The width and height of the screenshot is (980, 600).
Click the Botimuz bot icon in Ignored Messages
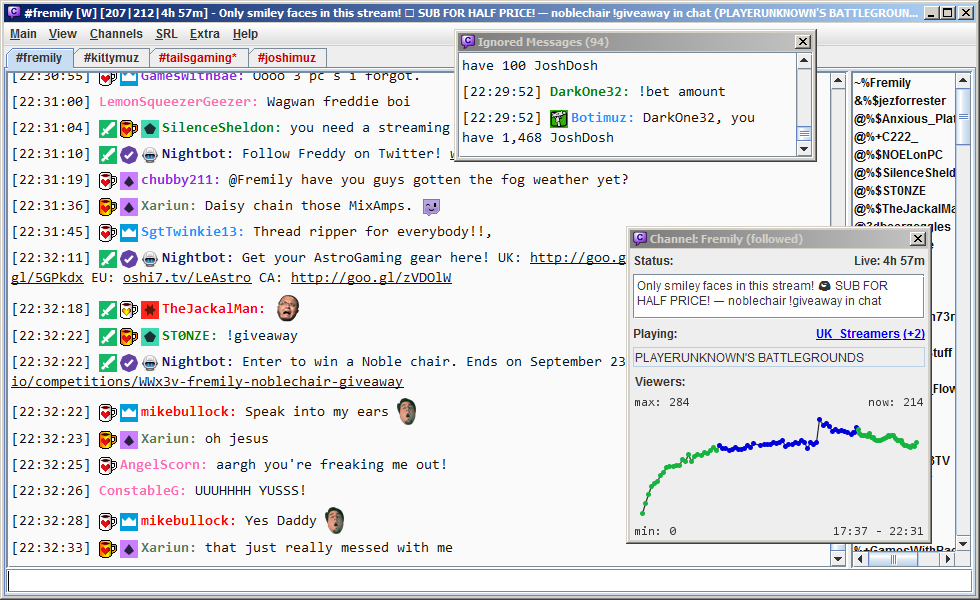(x=559, y=118)
